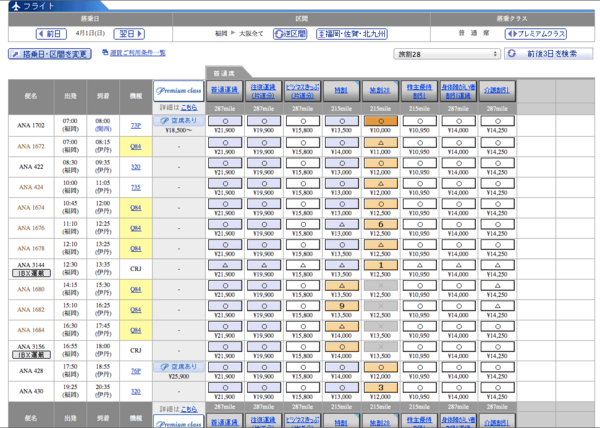Viewport: 600px width, 428px height.
Task: Click ビジネスきっぷ column header in top row
Action: (x=303, y=90)
